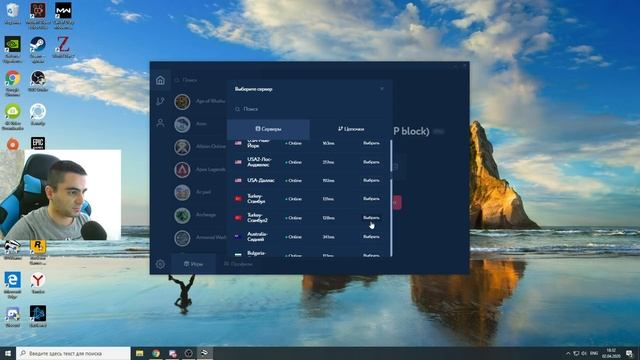Click the US flag beside USA-Даллас
Viewport: 640px width, 360px height.
238,180
